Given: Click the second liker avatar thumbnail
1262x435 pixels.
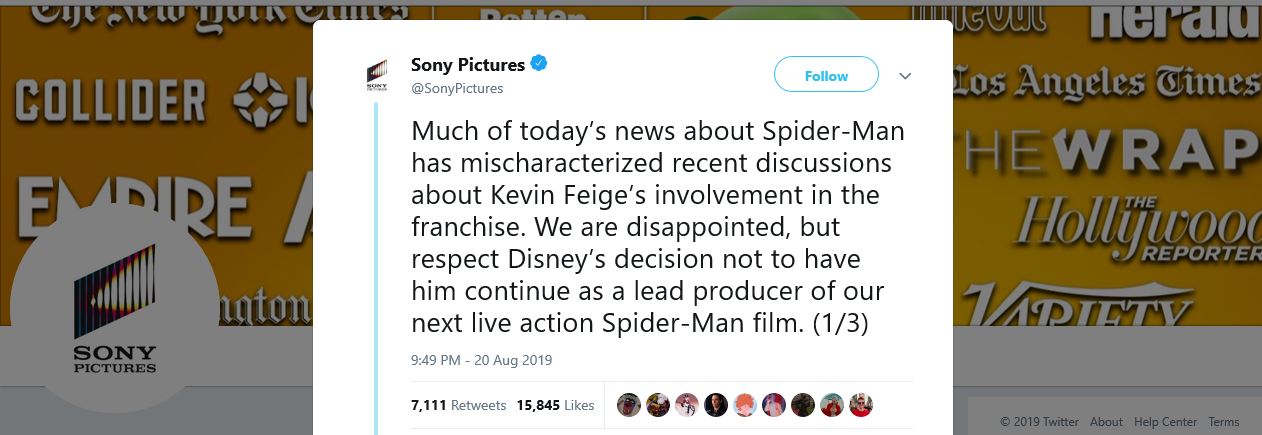Looking at the screenshot, I should click(657, 405).
